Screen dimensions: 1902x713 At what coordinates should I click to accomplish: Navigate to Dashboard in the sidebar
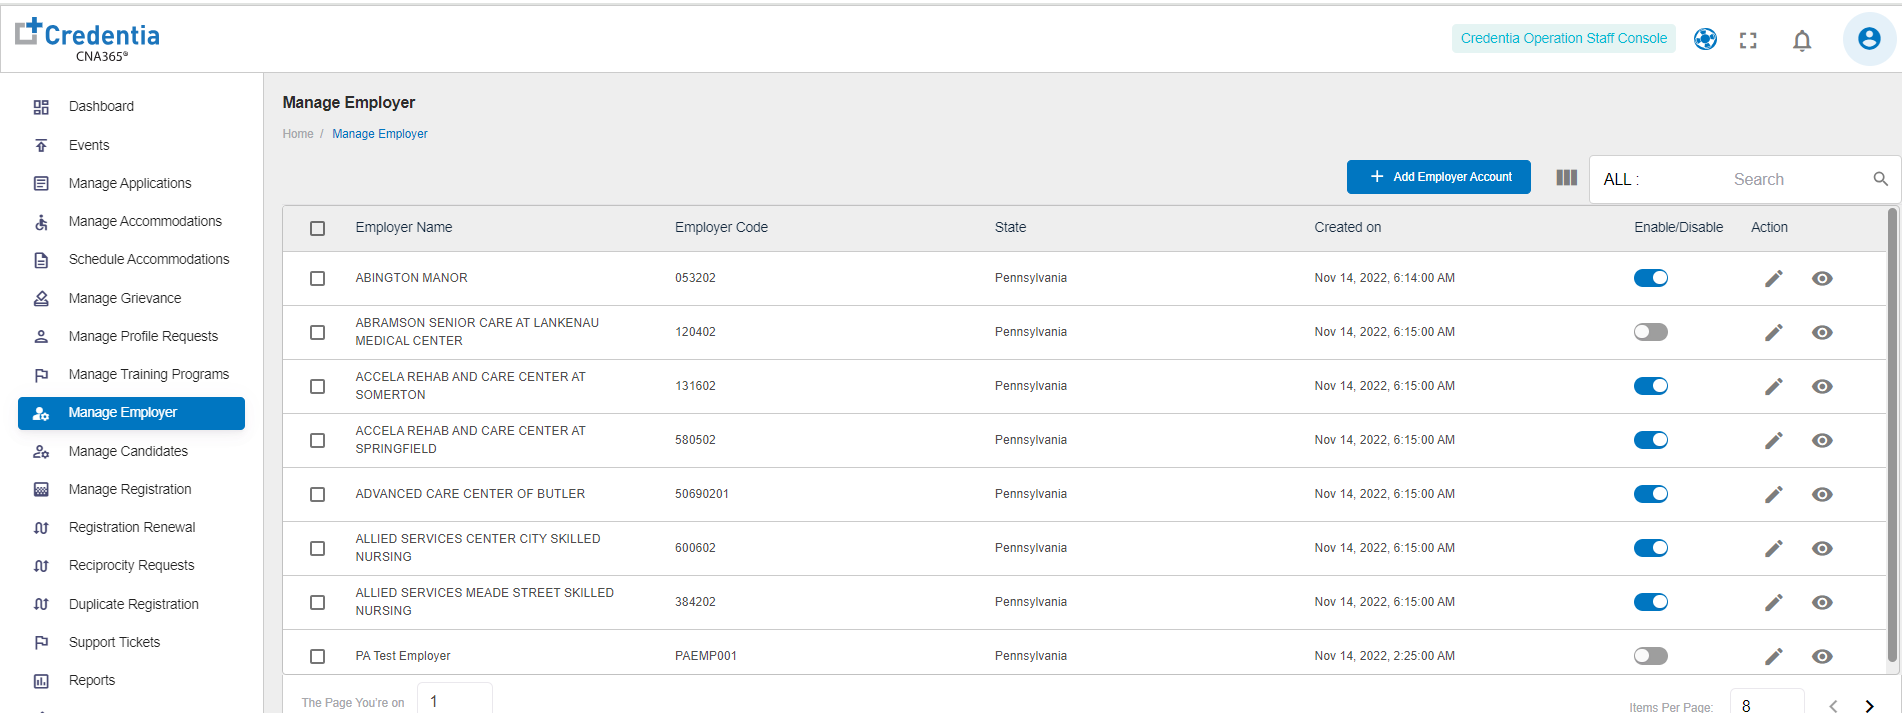tap(101, 106)
